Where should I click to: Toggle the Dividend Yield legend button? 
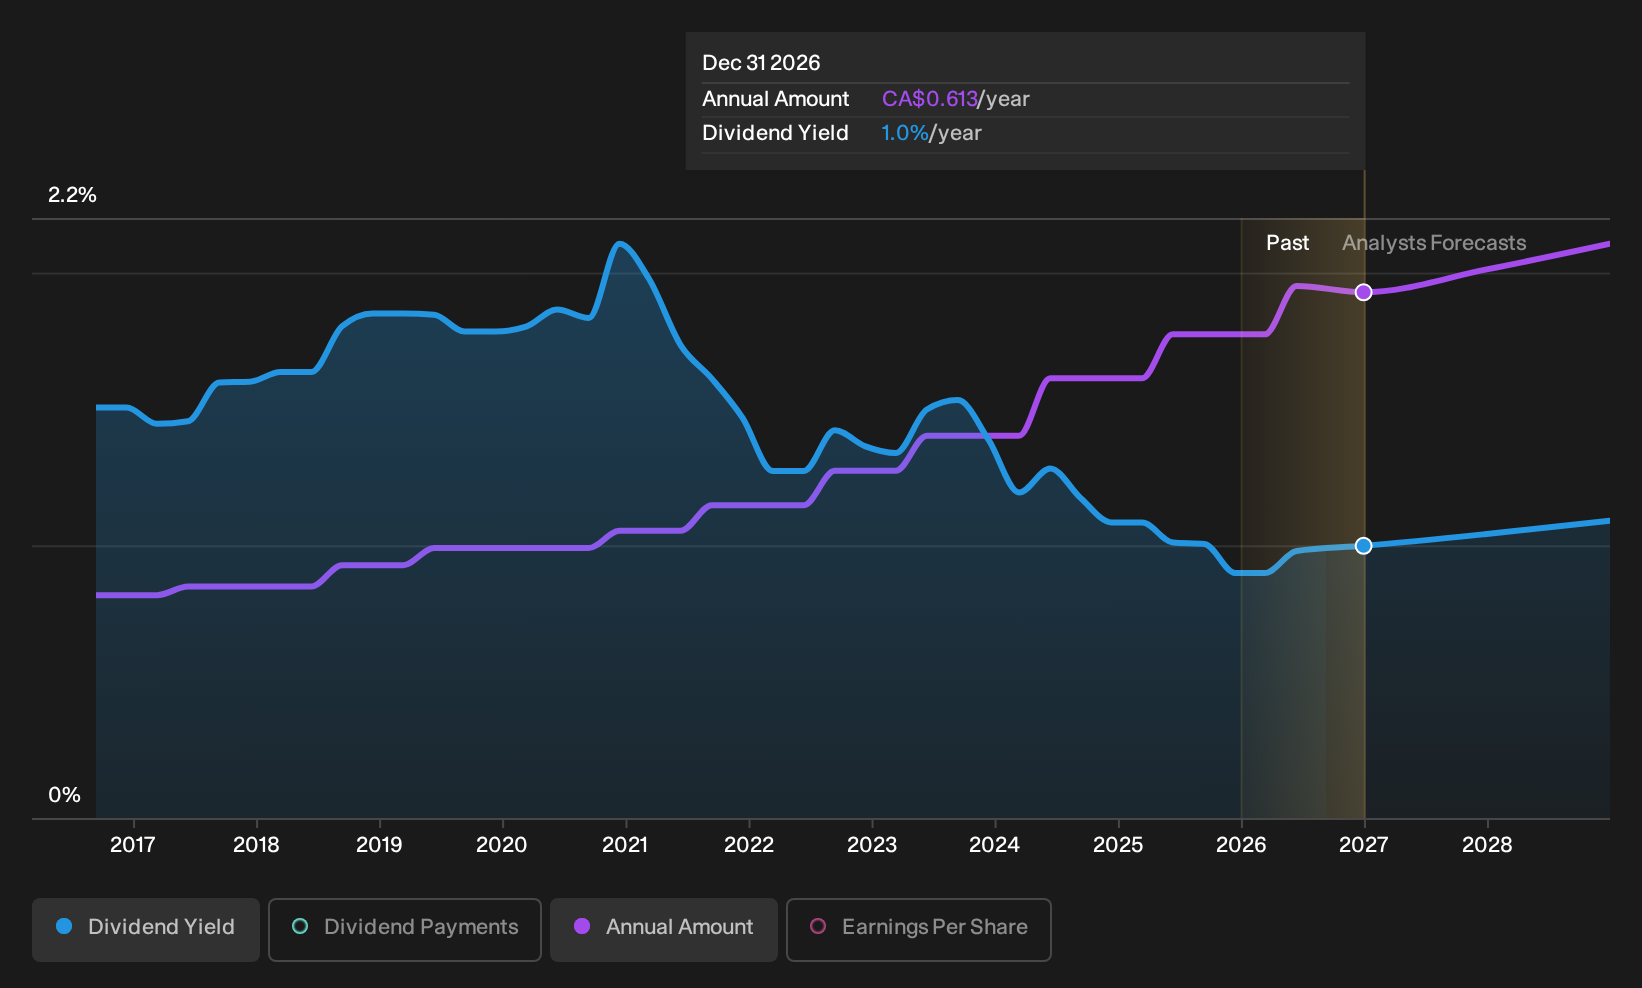(x=146, y=929)
